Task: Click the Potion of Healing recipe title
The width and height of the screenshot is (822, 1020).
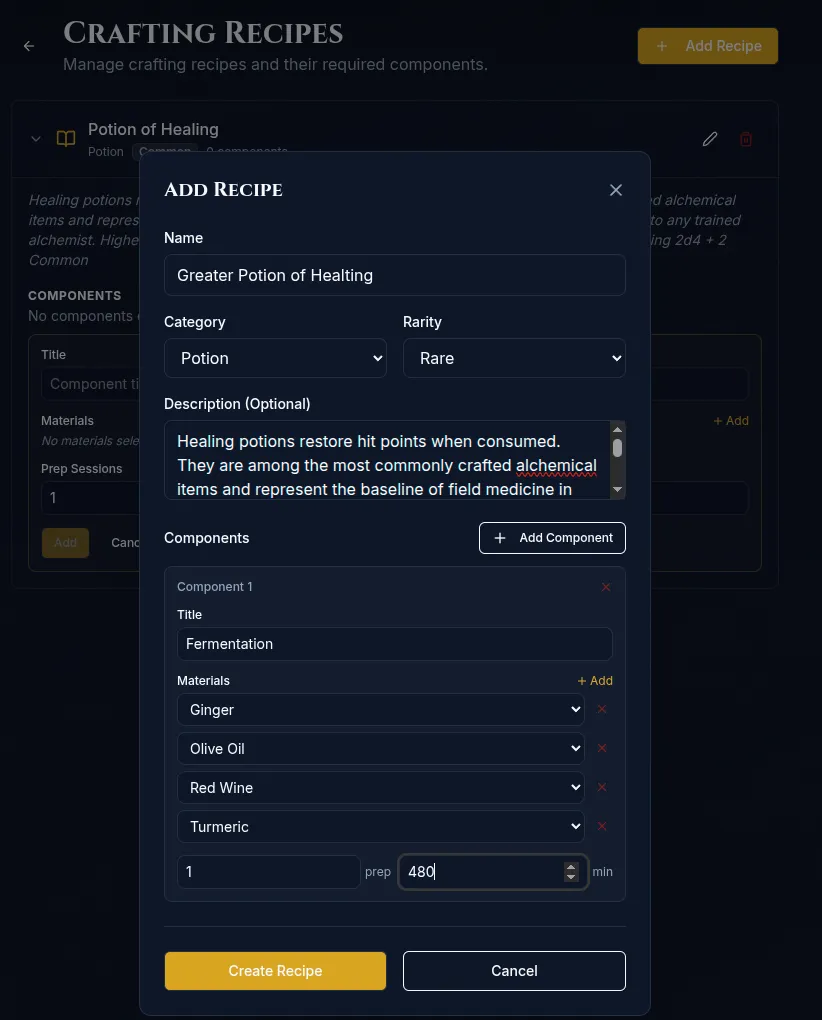Action: point(153,129)
